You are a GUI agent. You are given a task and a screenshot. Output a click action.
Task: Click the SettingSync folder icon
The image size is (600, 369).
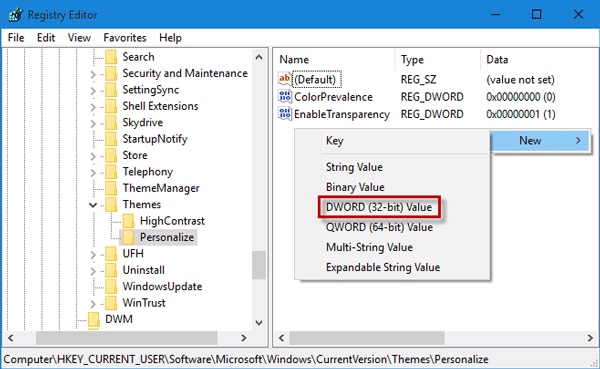pyautogui.click(x=111, y=90)
